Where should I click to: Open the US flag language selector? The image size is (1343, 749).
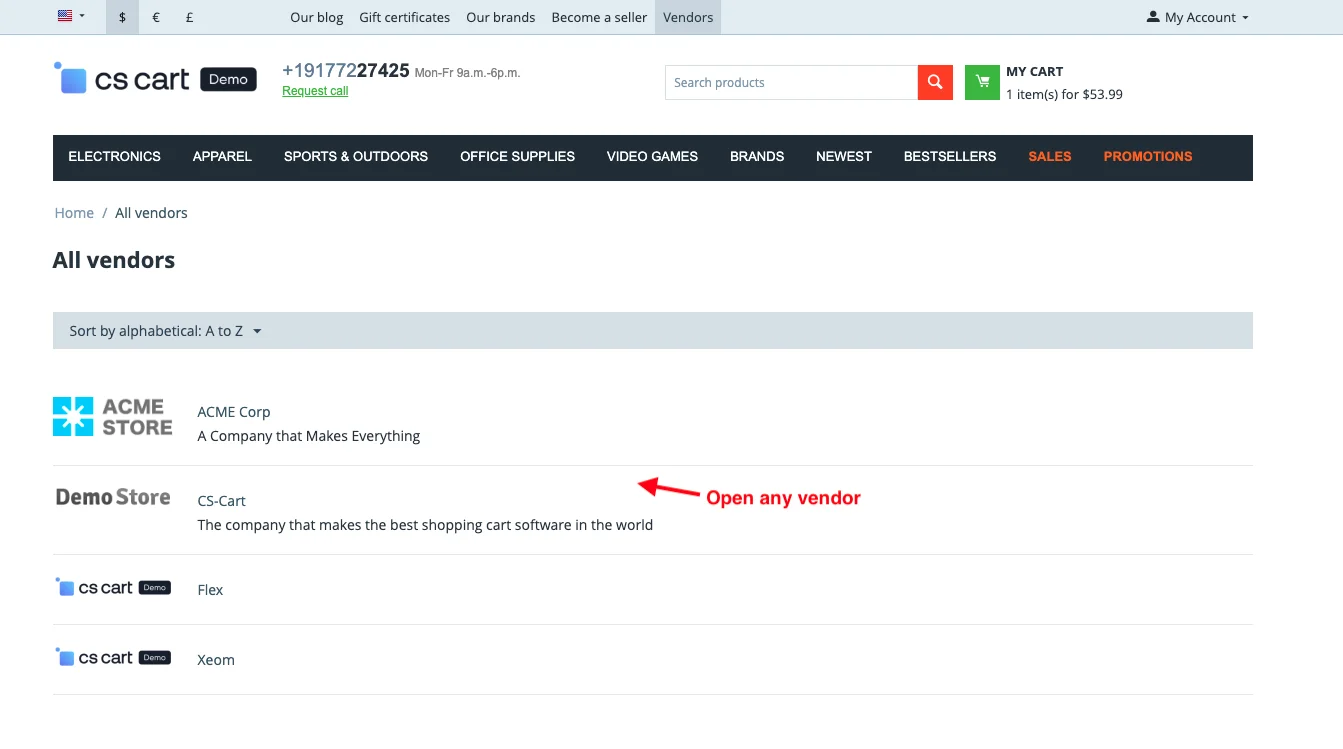(71, 17)
